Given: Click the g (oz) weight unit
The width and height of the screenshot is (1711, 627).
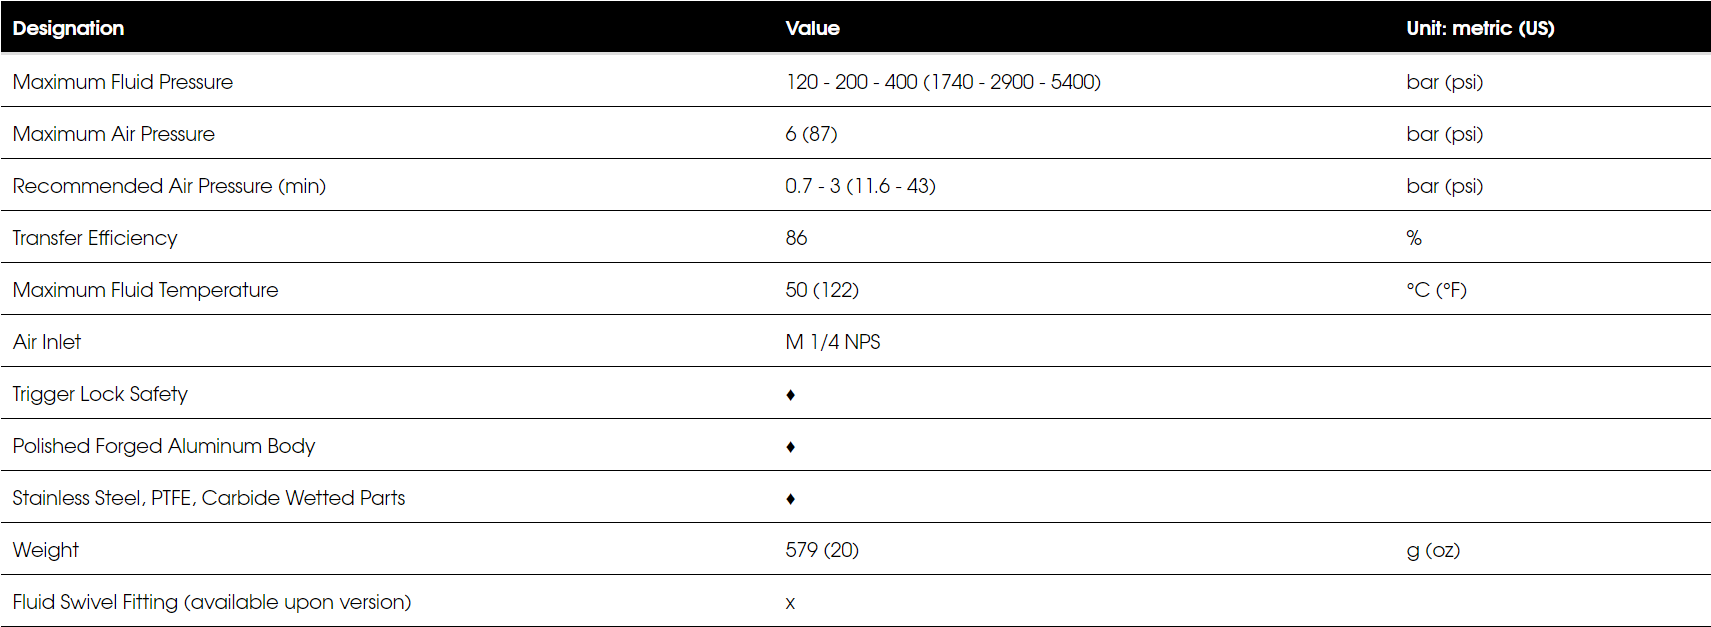Looking at the screenshot, I should pos(1433,550).
